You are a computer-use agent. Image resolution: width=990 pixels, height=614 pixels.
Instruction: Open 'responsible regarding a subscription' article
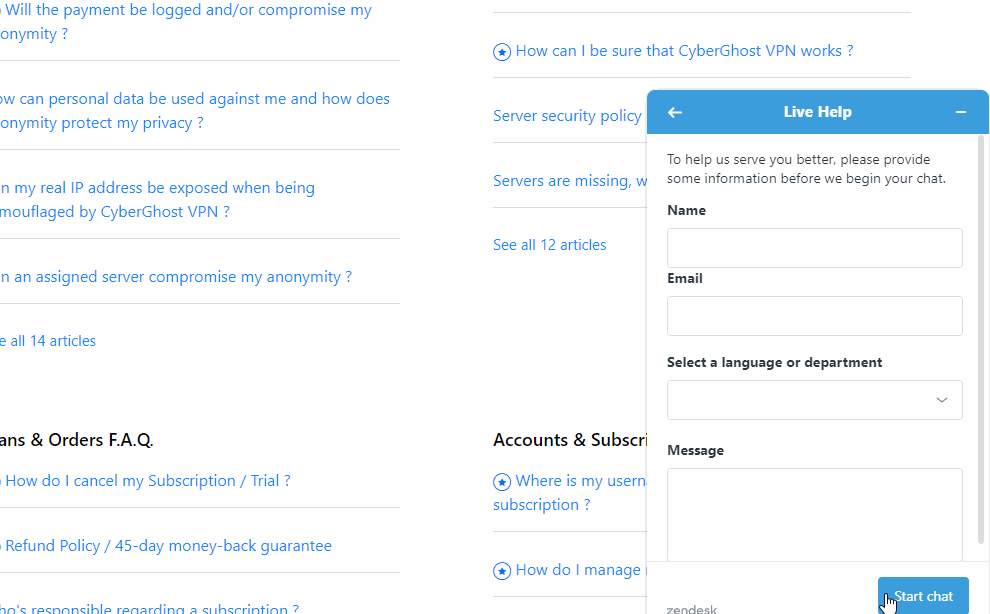[x=149, y=608]
